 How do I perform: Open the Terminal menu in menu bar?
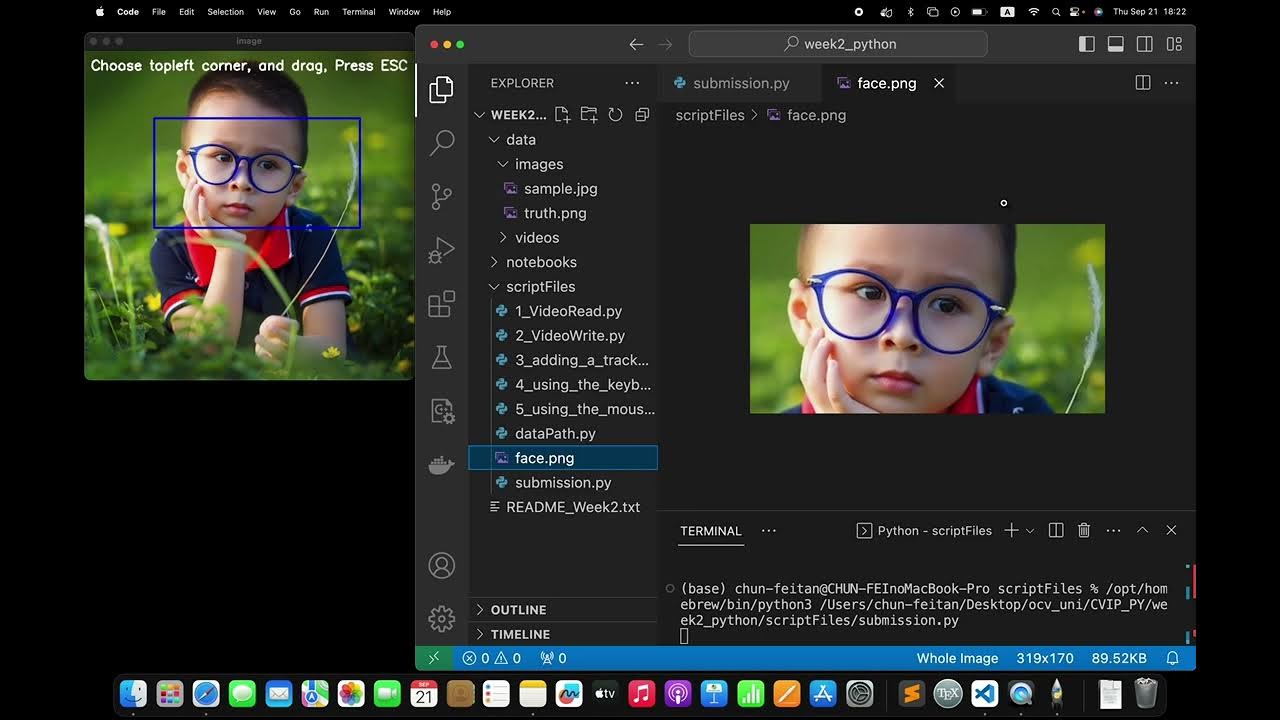(x=359, y=12)
